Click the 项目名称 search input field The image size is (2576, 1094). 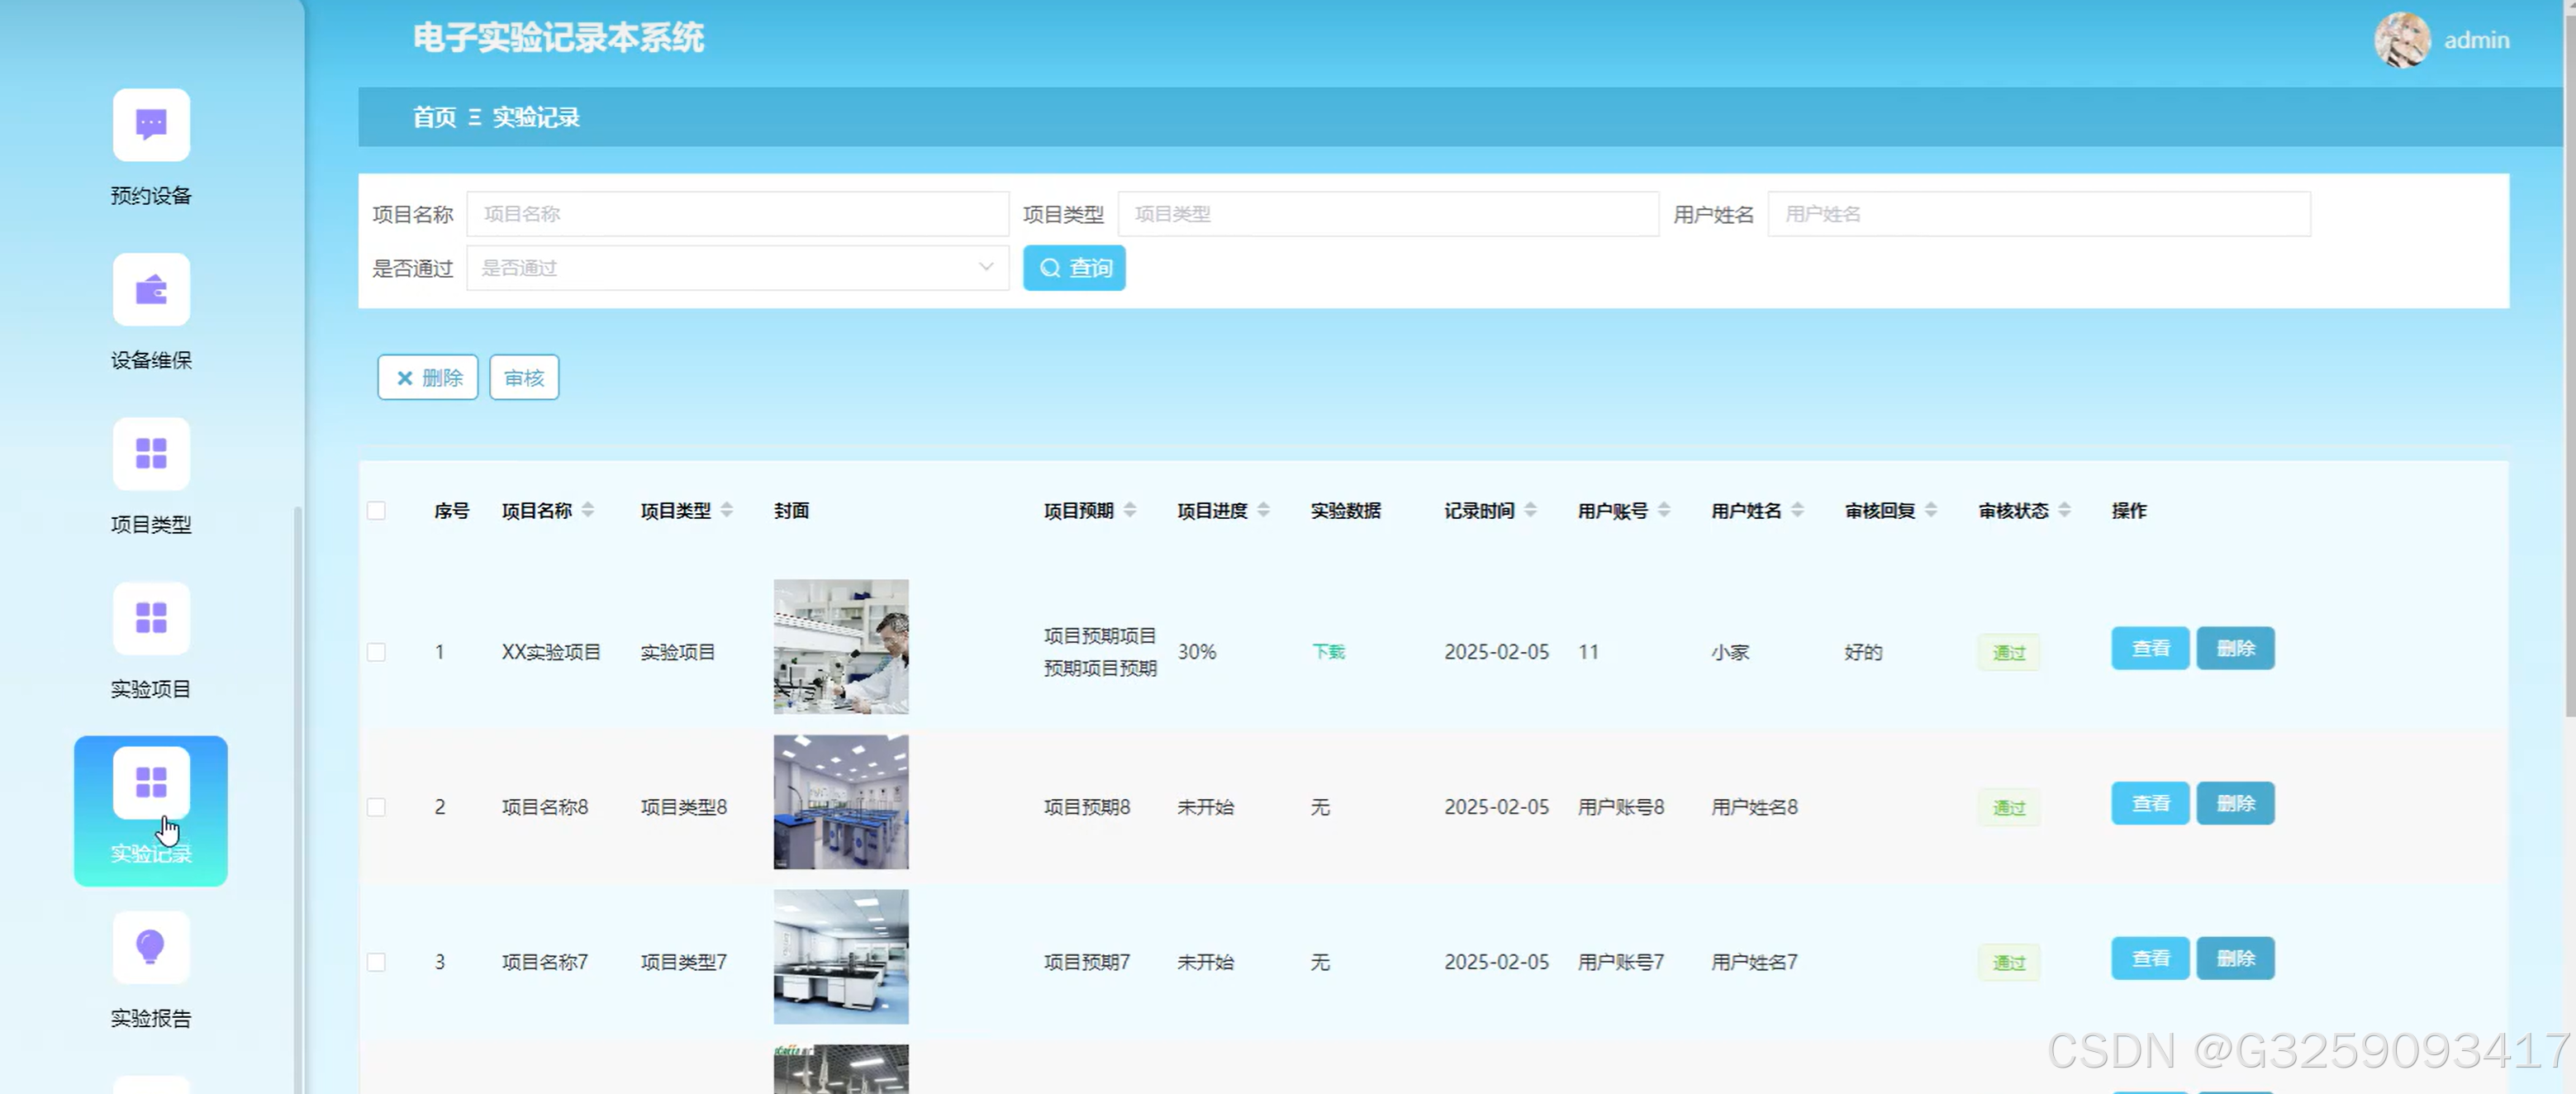737,214
